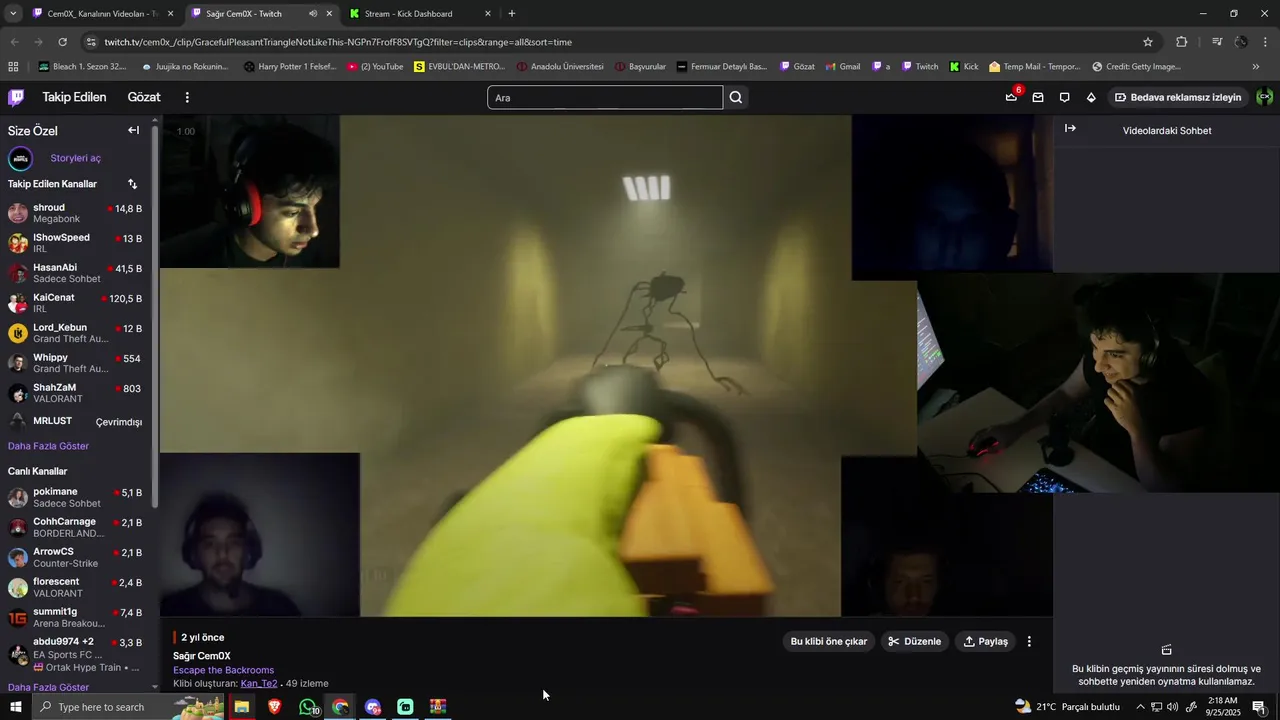
Task: Open Storyleri aç
Action: pyautogui.click(x=76, y=158)
